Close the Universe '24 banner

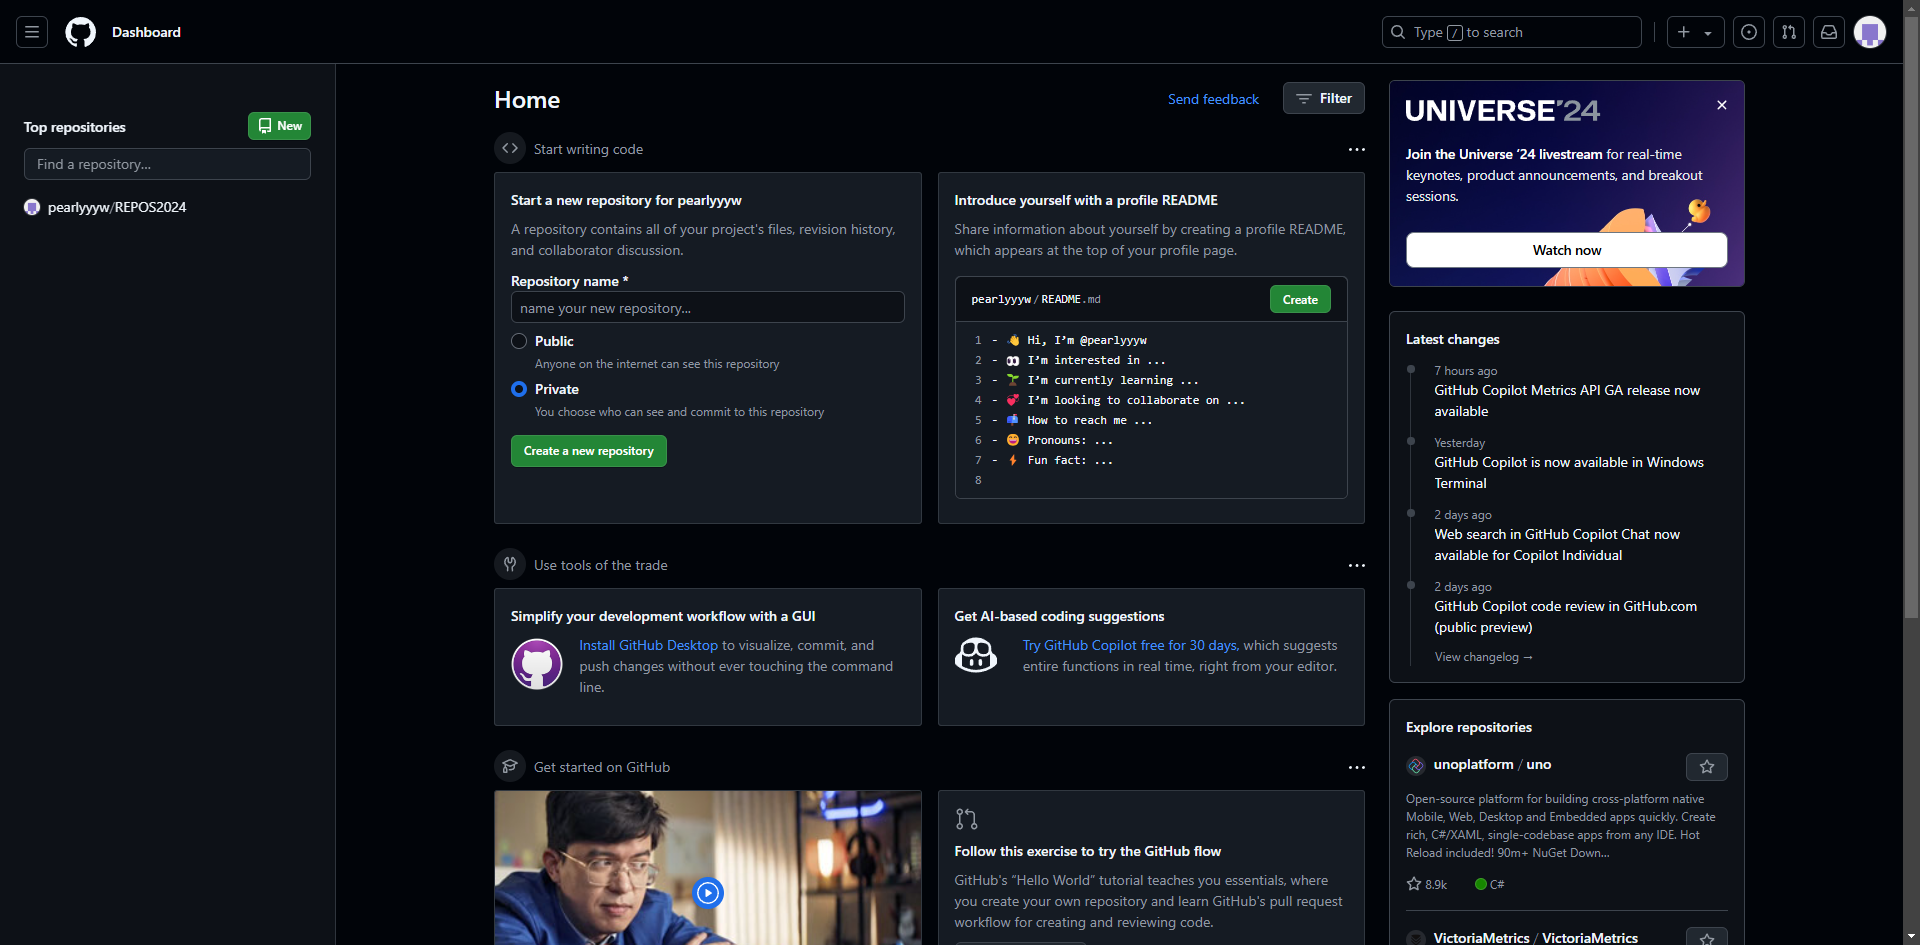point(1722,105)
